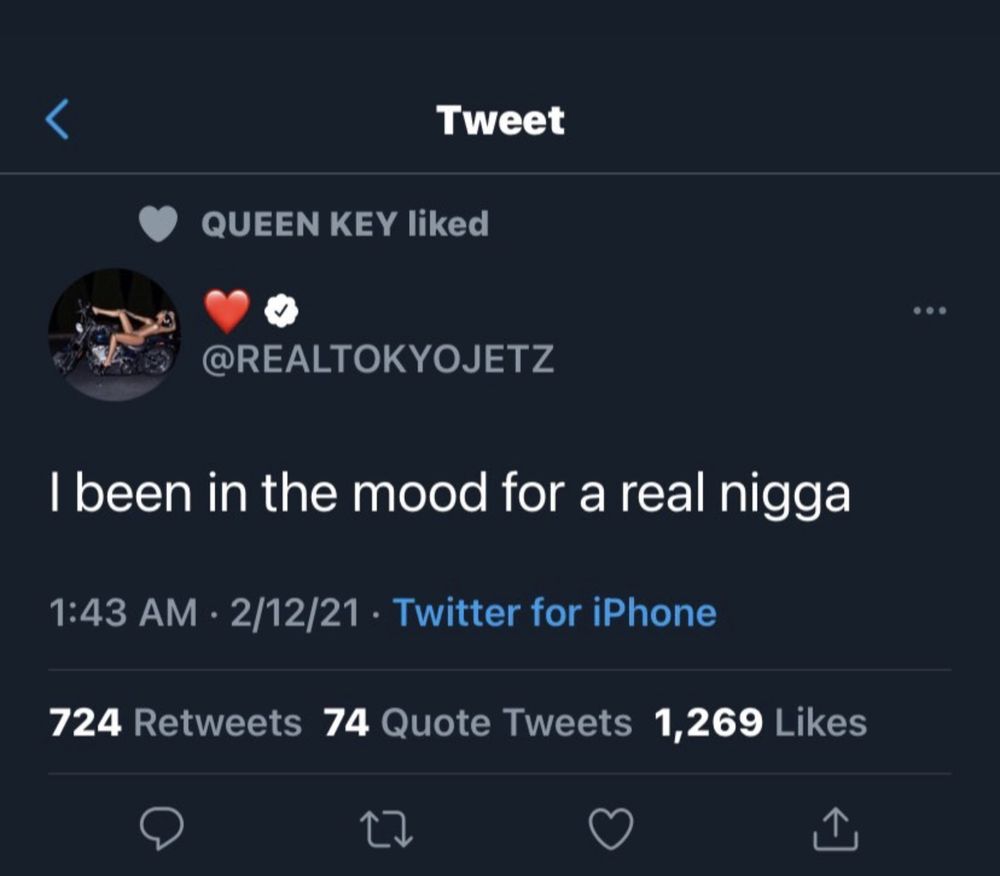Click the red heart emoji display name

[x=227, y=311]
